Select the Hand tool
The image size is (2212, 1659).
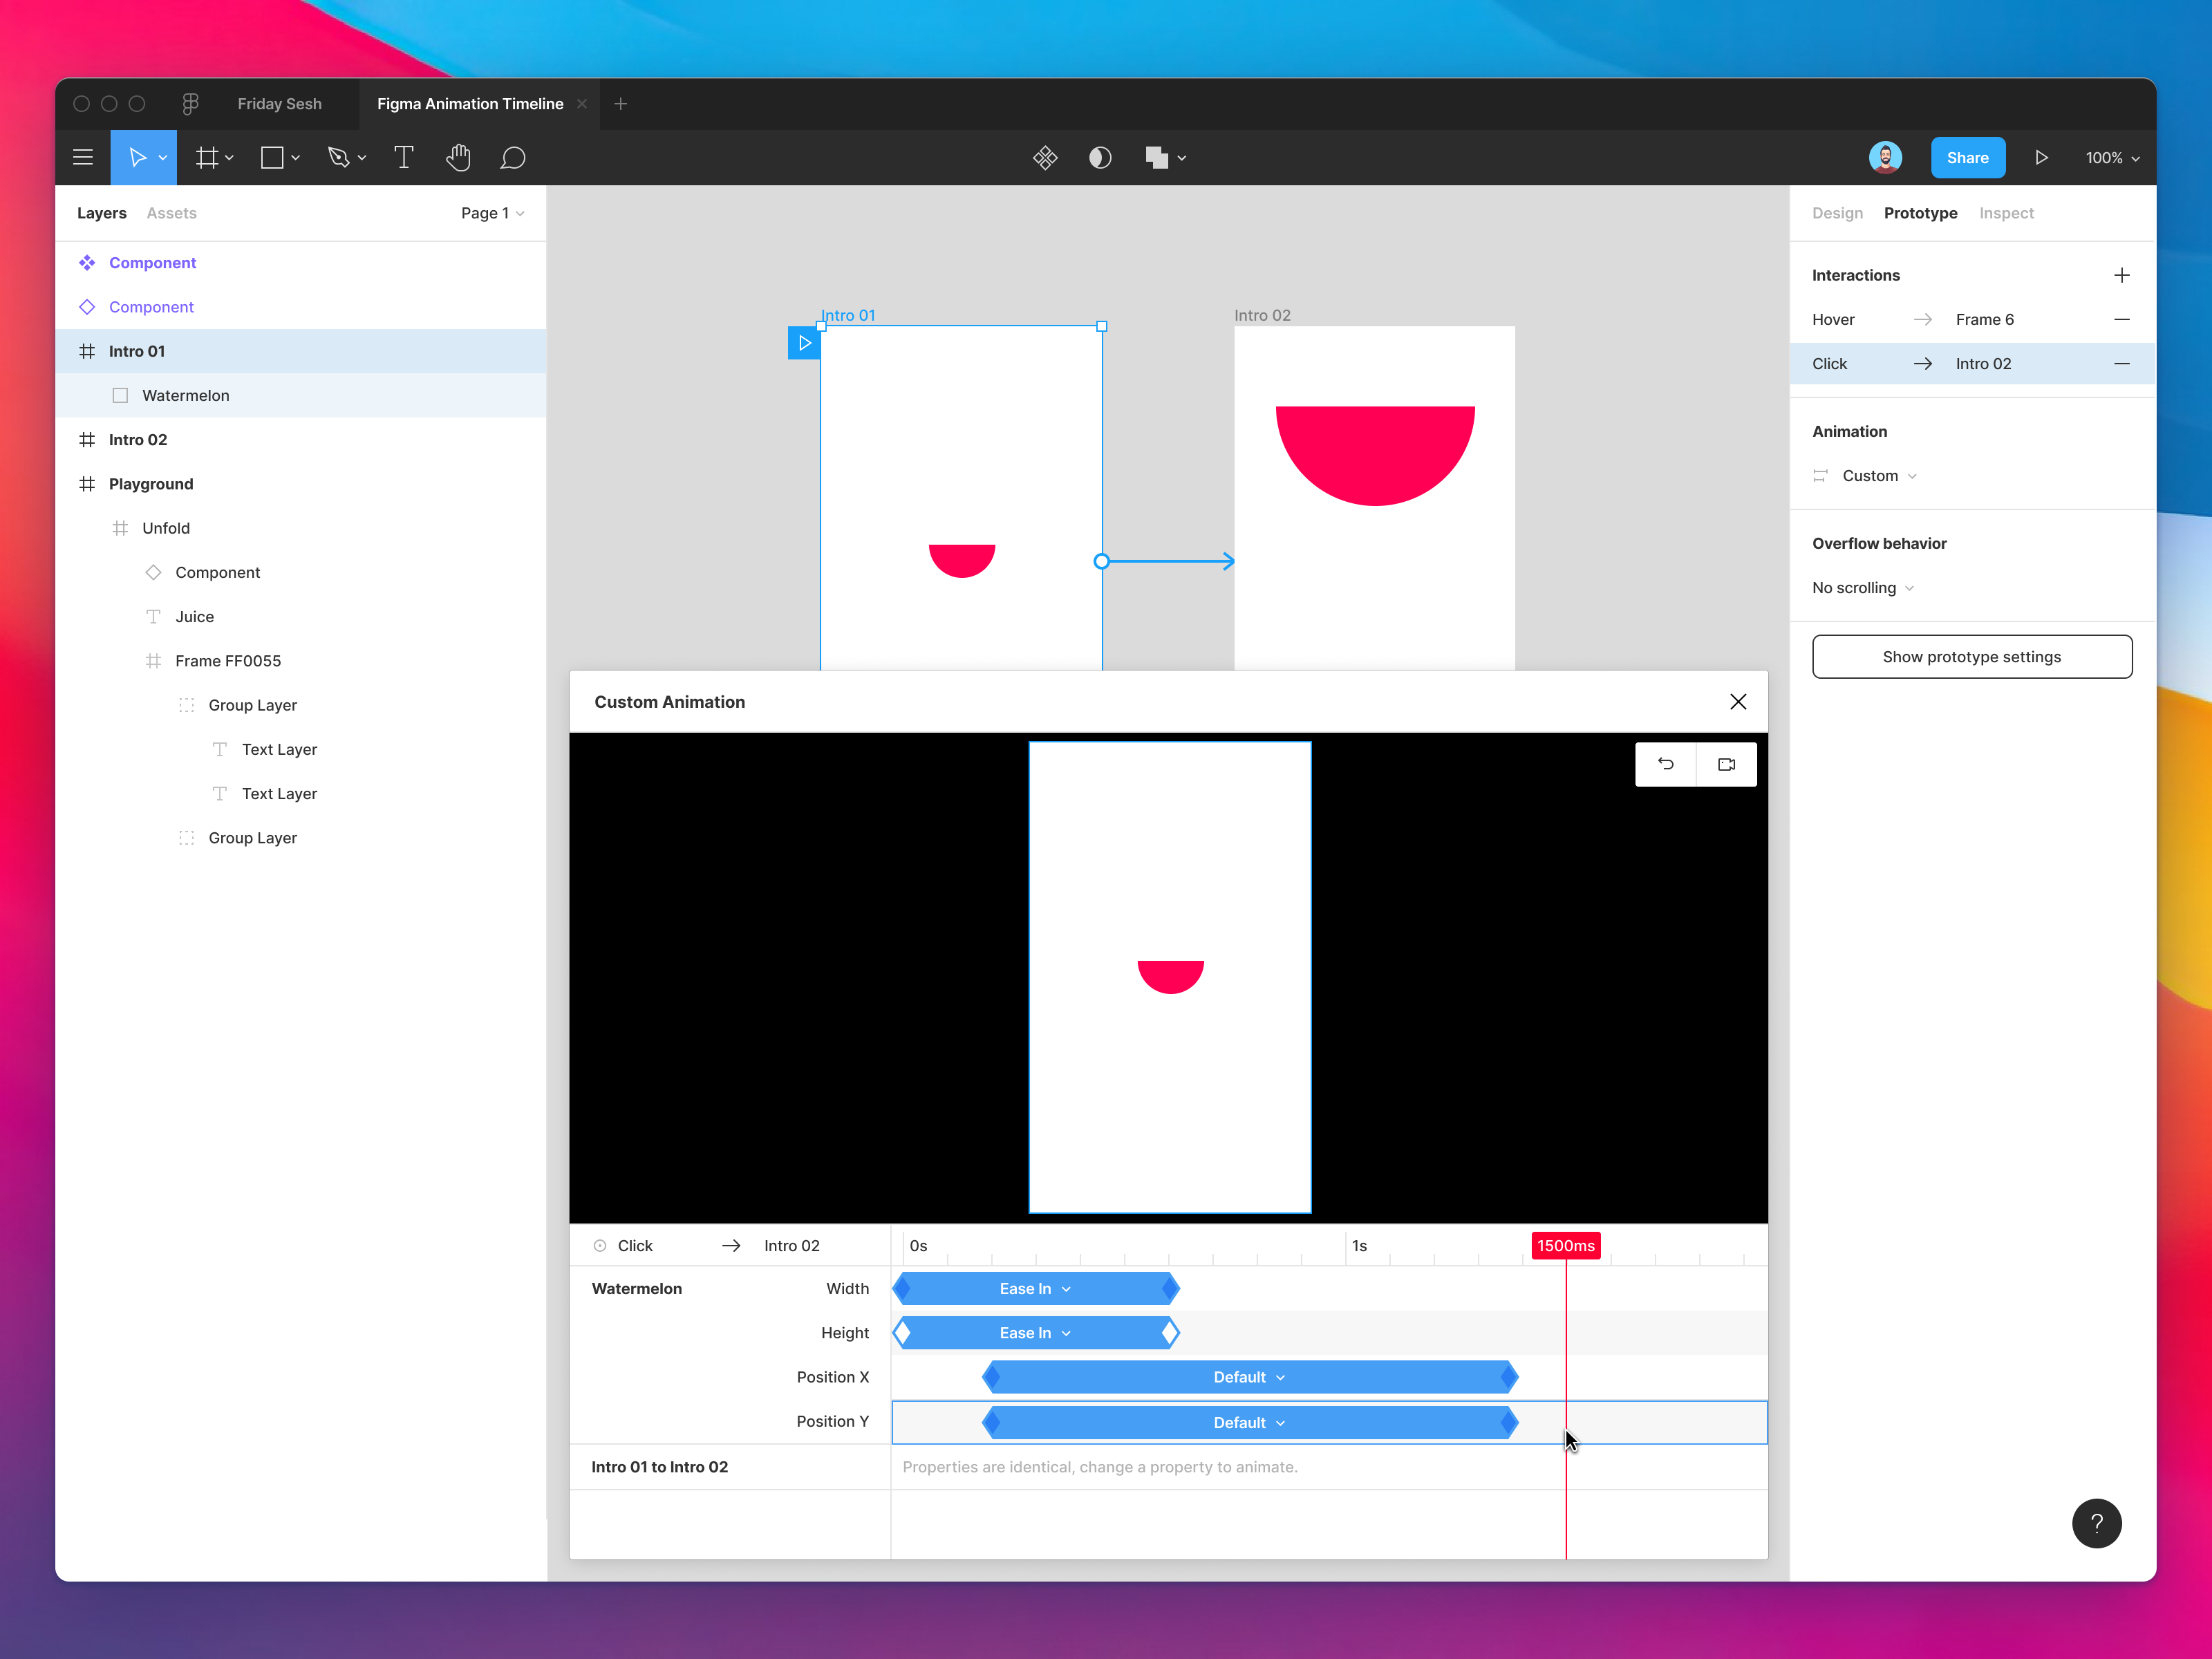458,157
